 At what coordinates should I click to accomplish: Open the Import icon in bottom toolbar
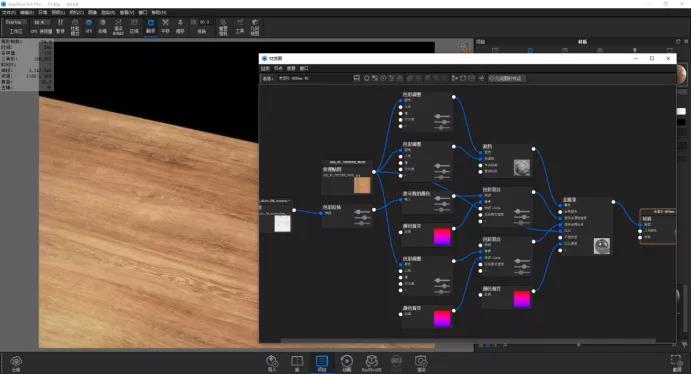coord(272,363)
